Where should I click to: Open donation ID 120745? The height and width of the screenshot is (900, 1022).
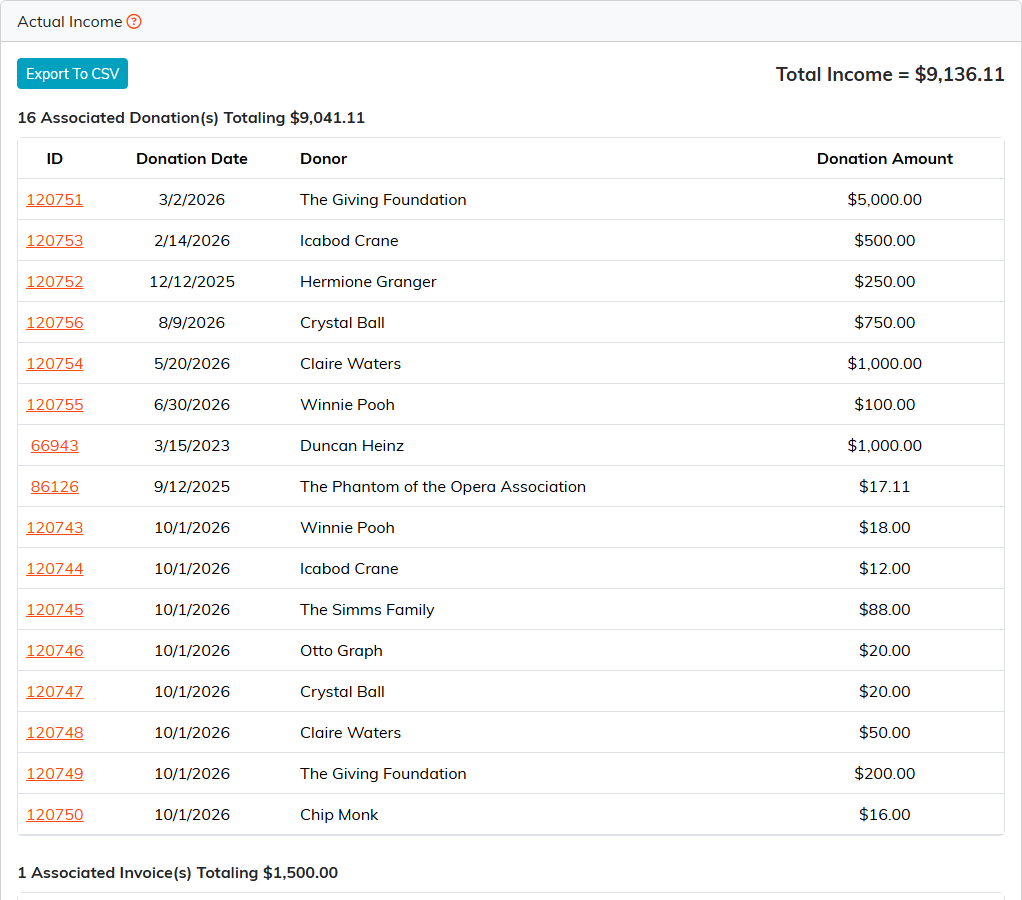(55, 610)
